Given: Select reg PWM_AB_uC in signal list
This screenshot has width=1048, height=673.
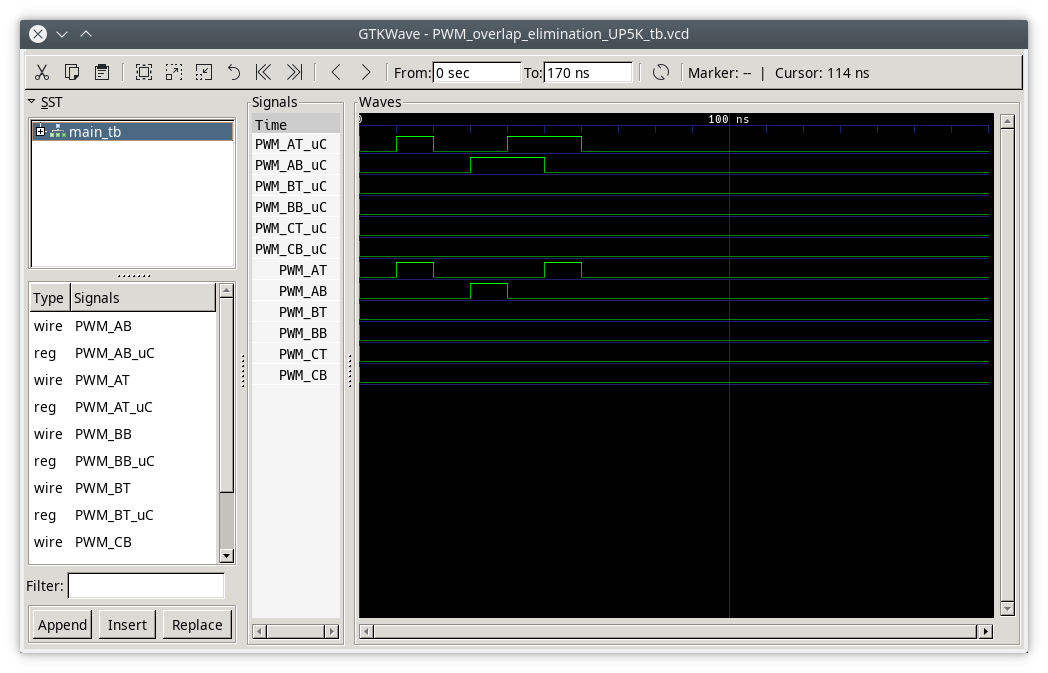Looking at the screenshot, I should point(124,353).
